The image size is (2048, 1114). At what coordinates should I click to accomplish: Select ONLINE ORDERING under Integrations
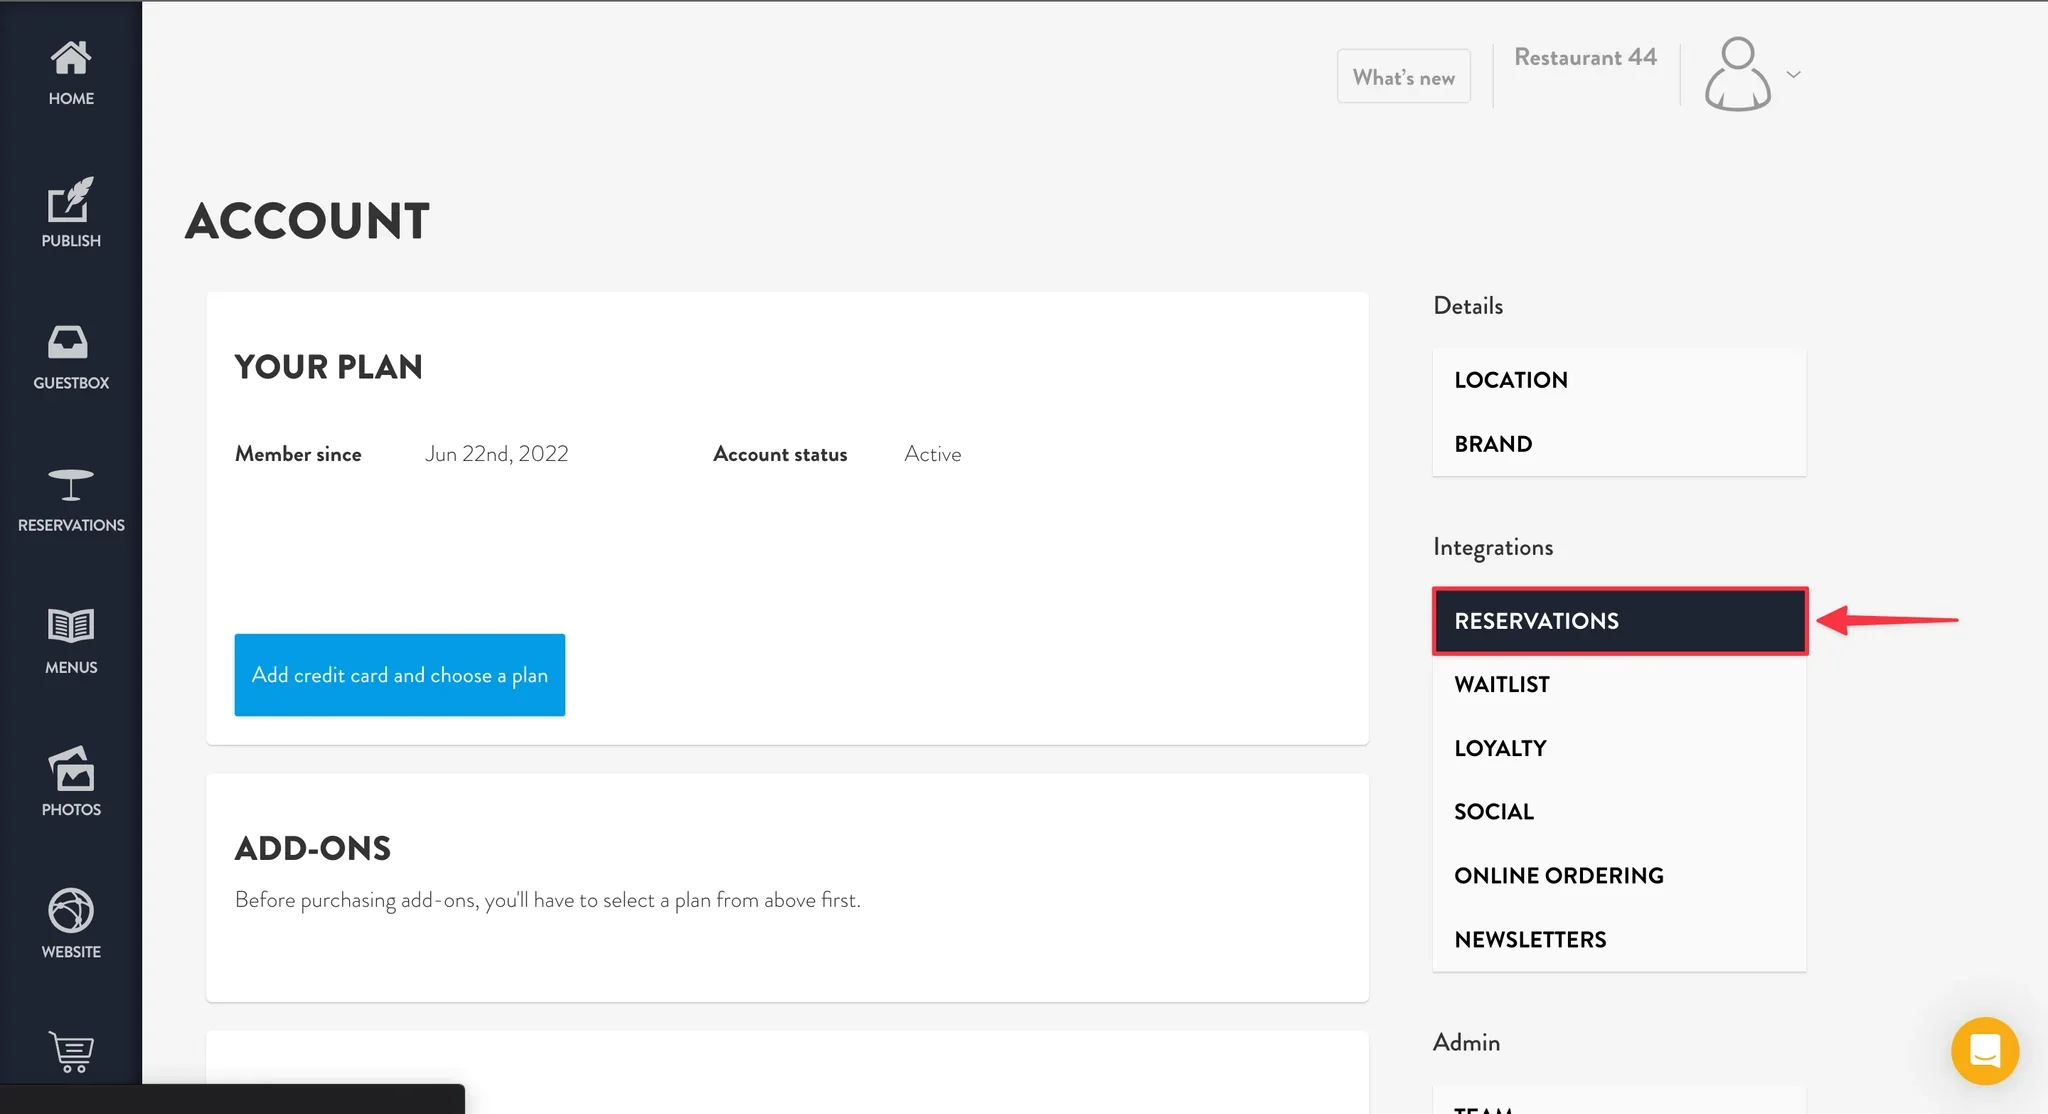(1619, 876)
